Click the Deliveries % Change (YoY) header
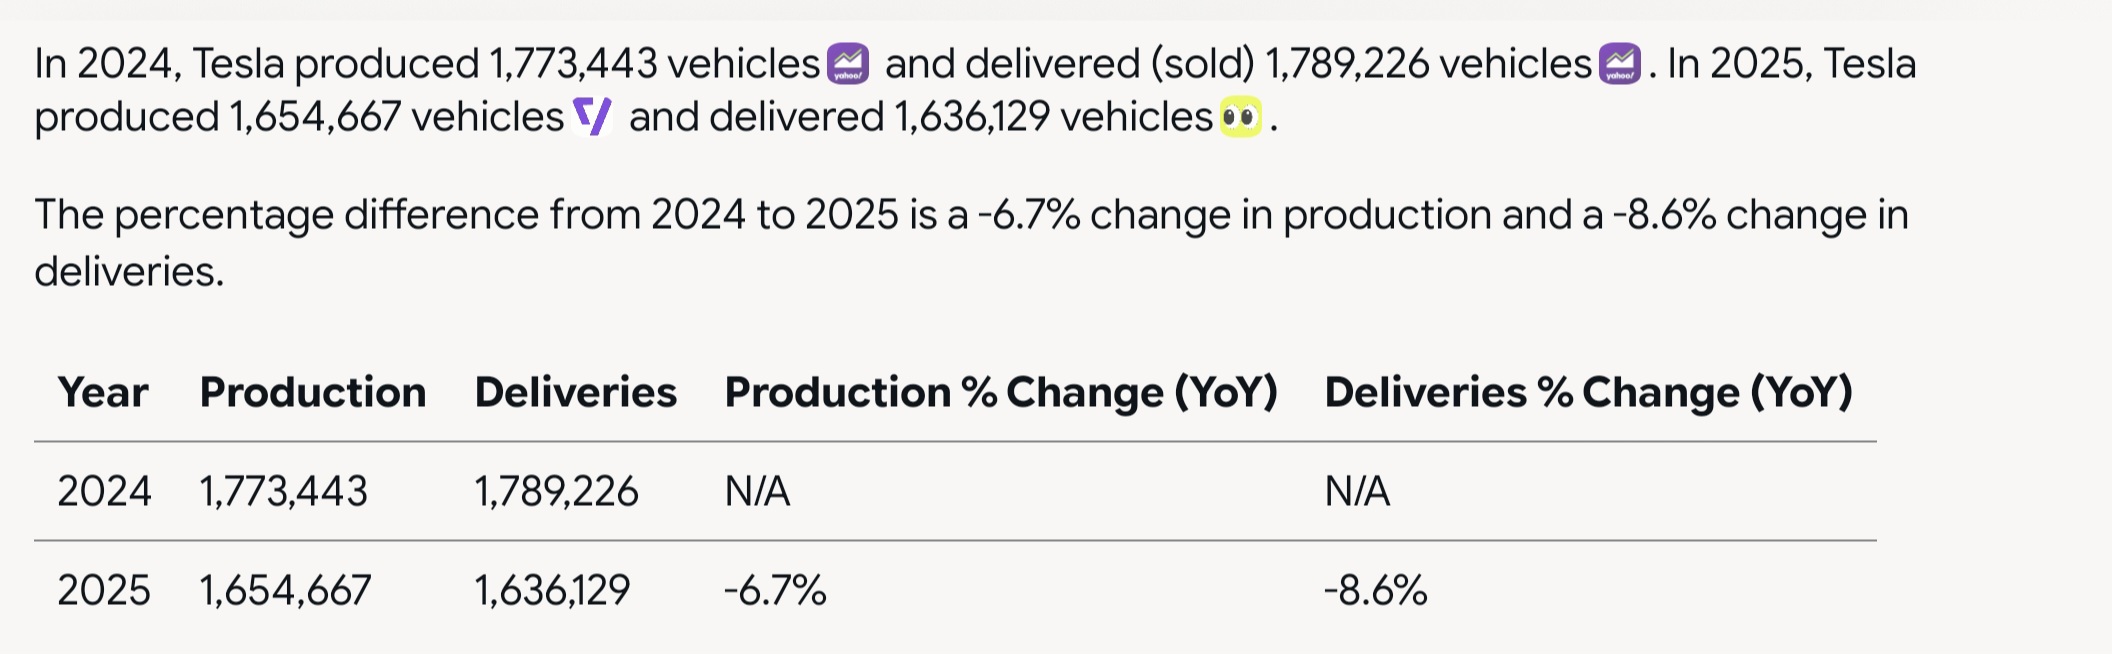The height and width of the screenshot is (654, 2112). [x=1588, y=392]
